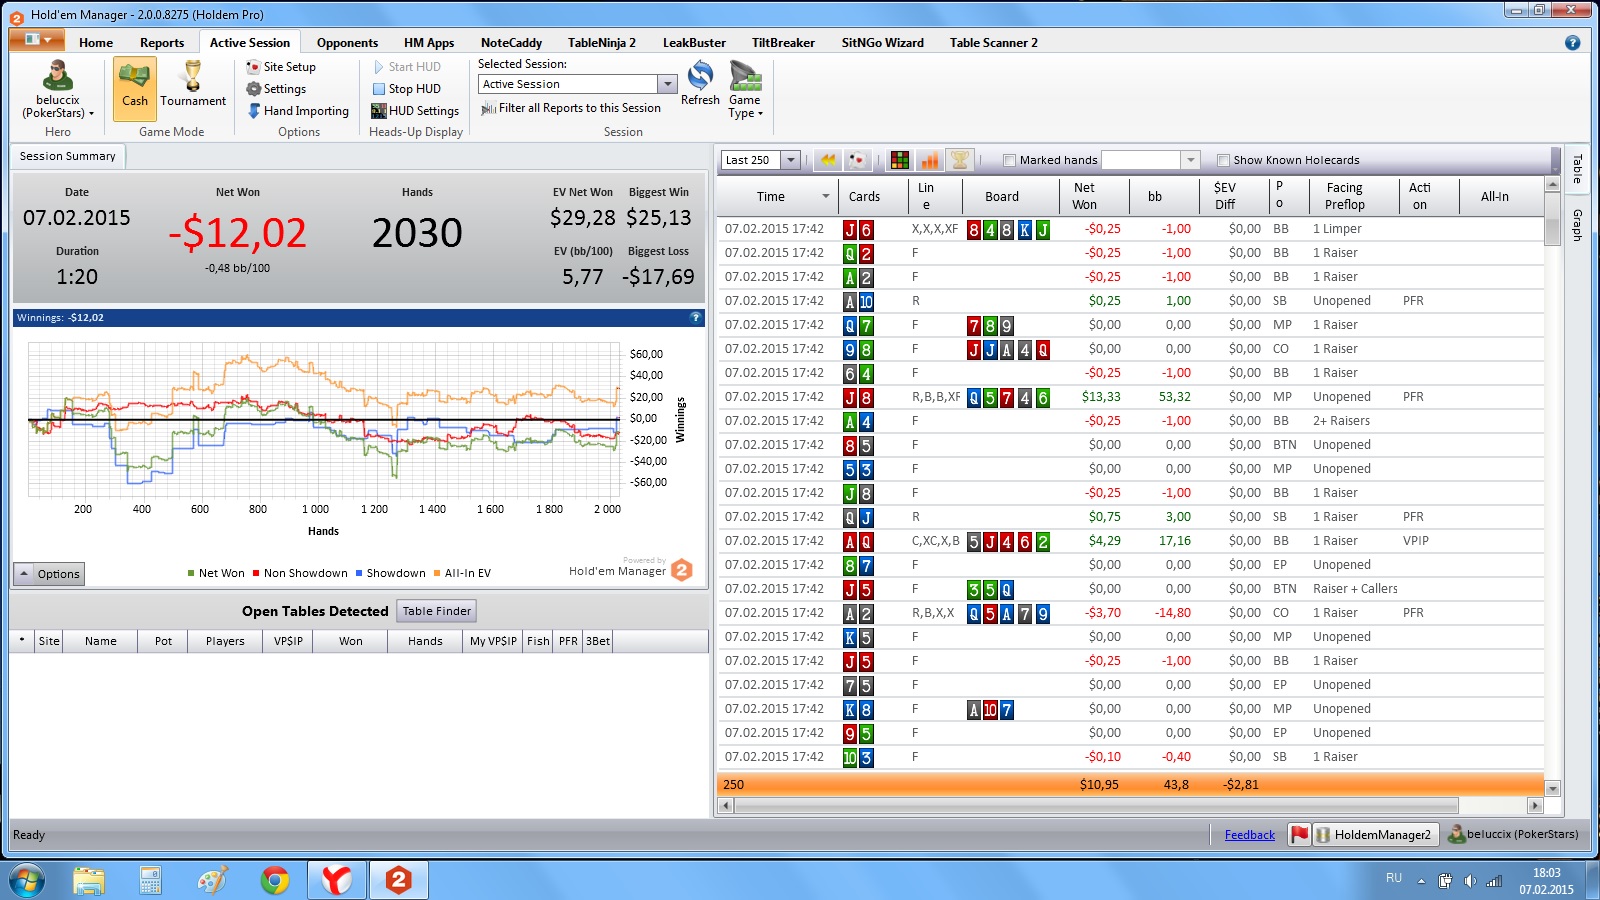Open the Table side tab
Image resolution: width=1600 pixels, height=900 pixels.
[x=1577, y=168]
